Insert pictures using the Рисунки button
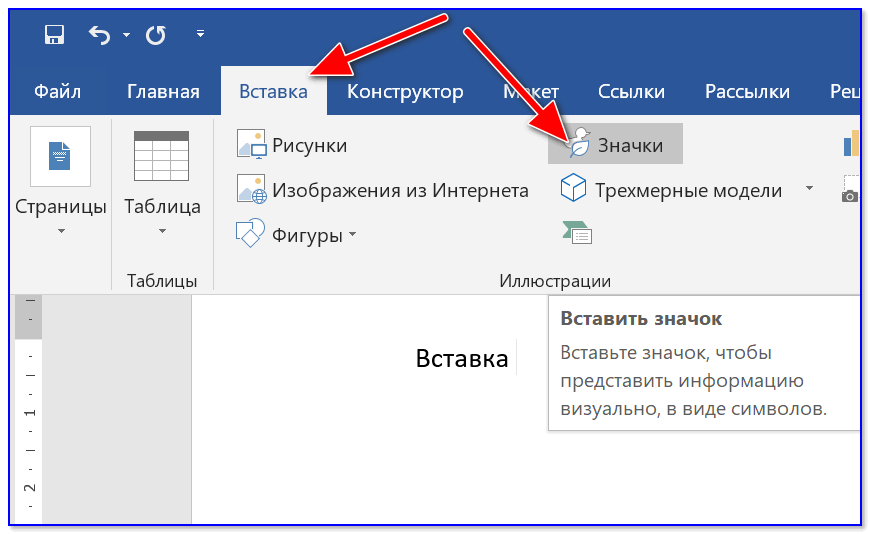This screenshot has width=870, height=534. 292,145
